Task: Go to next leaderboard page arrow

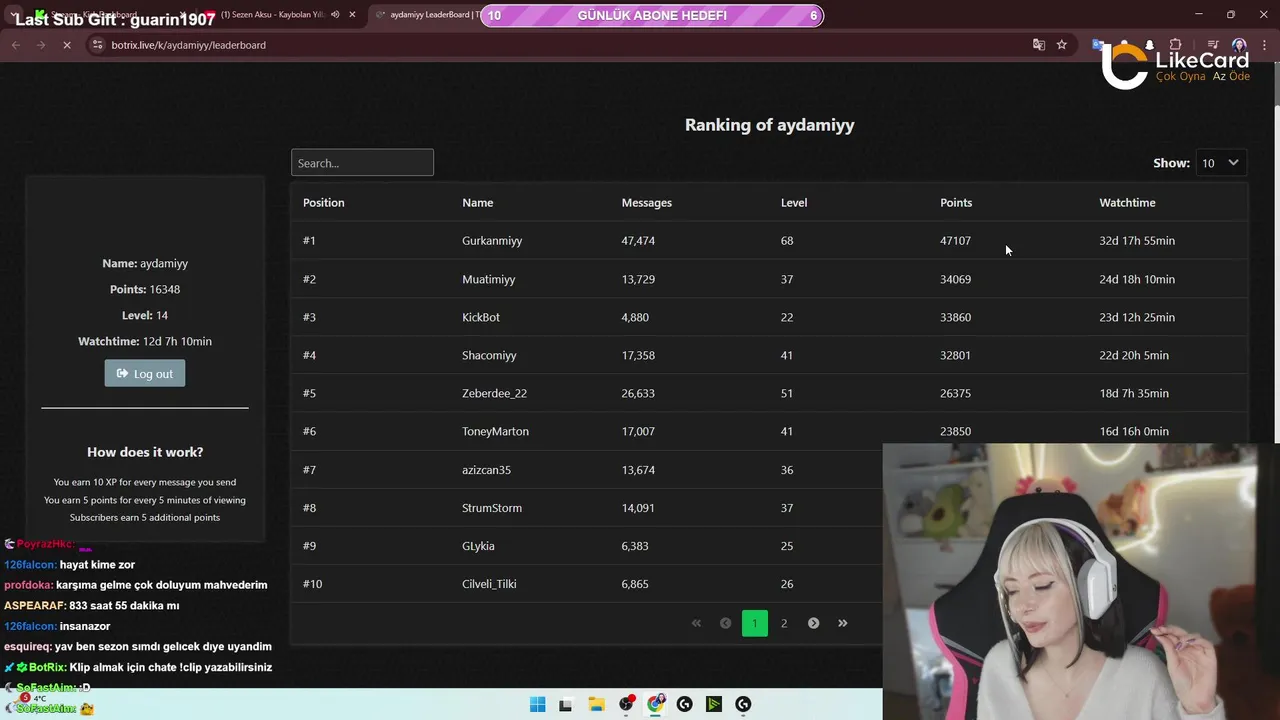Action: tap(813, 623)
